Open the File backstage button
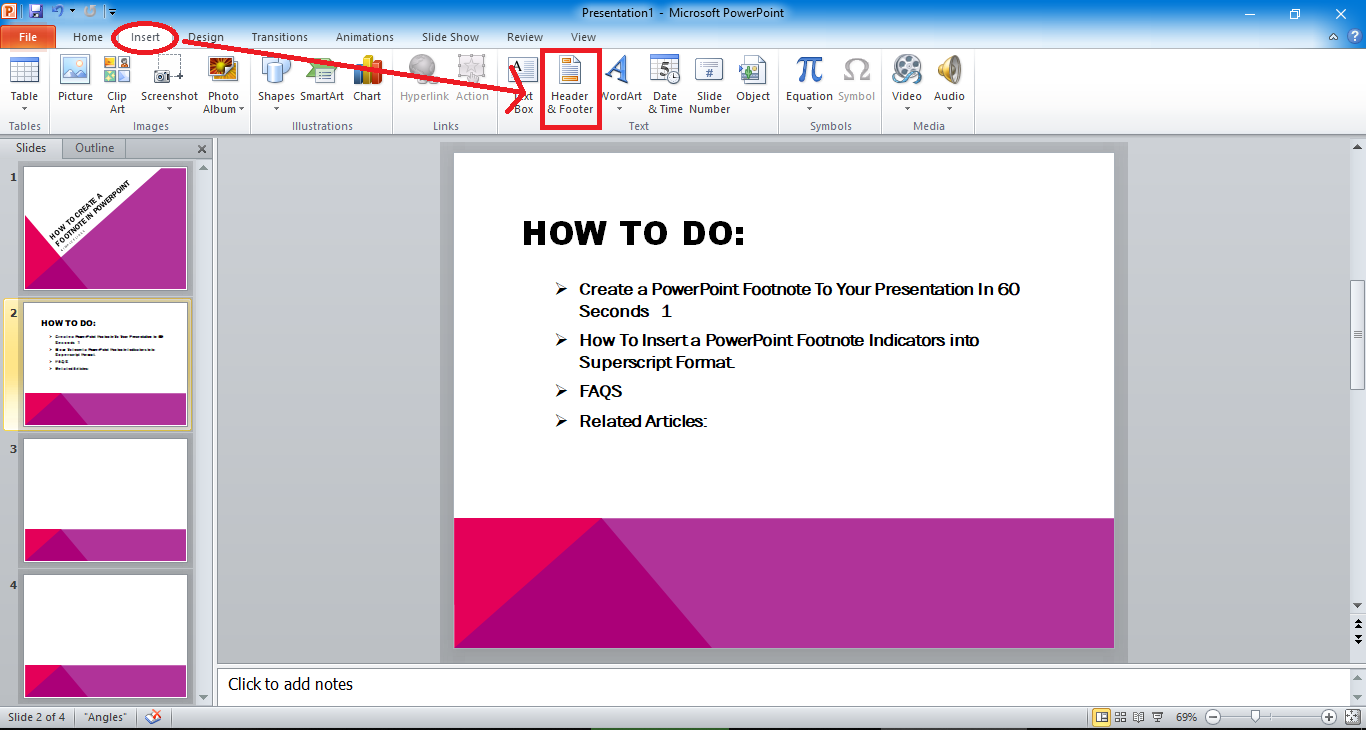Image resolution: width=1366 pixels, height=730 pixels. click(x=27, y=37)
